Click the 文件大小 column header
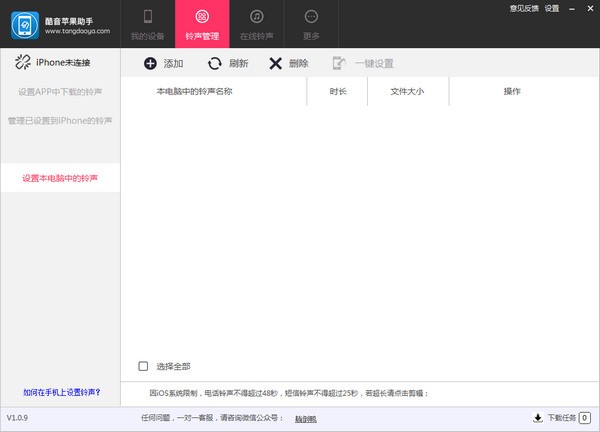This screenshot has height=432, width=600. 407,91
